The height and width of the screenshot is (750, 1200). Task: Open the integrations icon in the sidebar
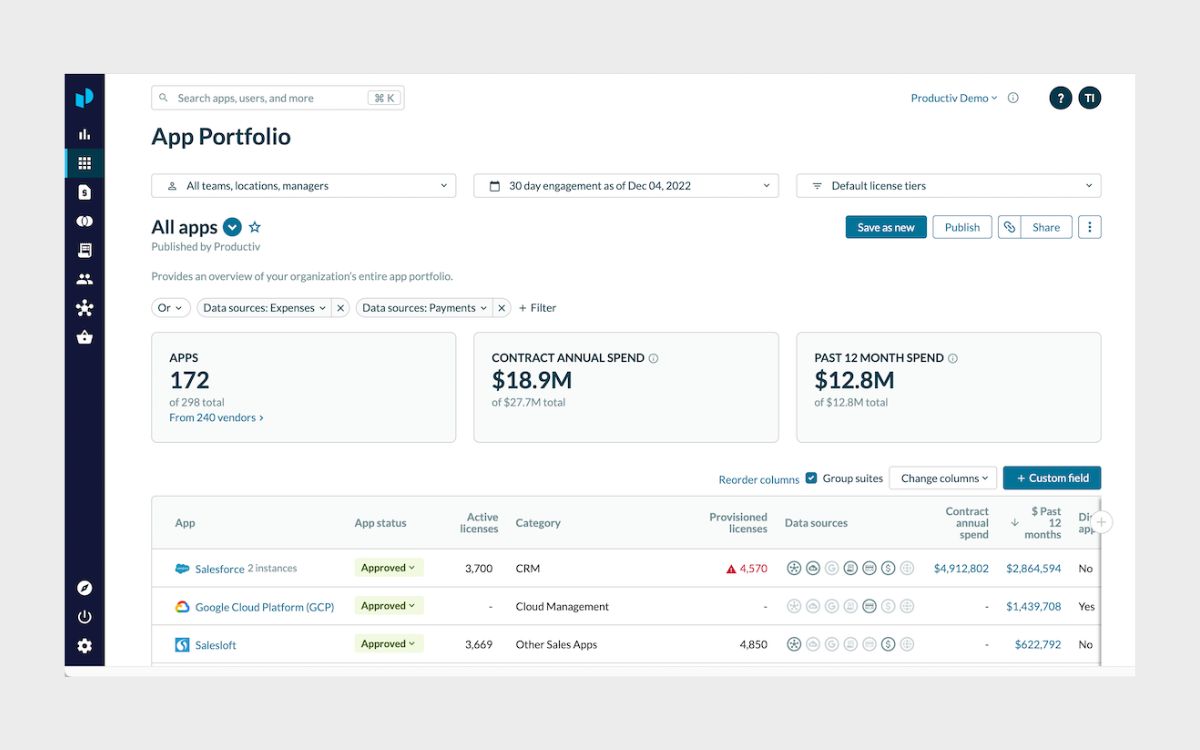click(84, 220)
